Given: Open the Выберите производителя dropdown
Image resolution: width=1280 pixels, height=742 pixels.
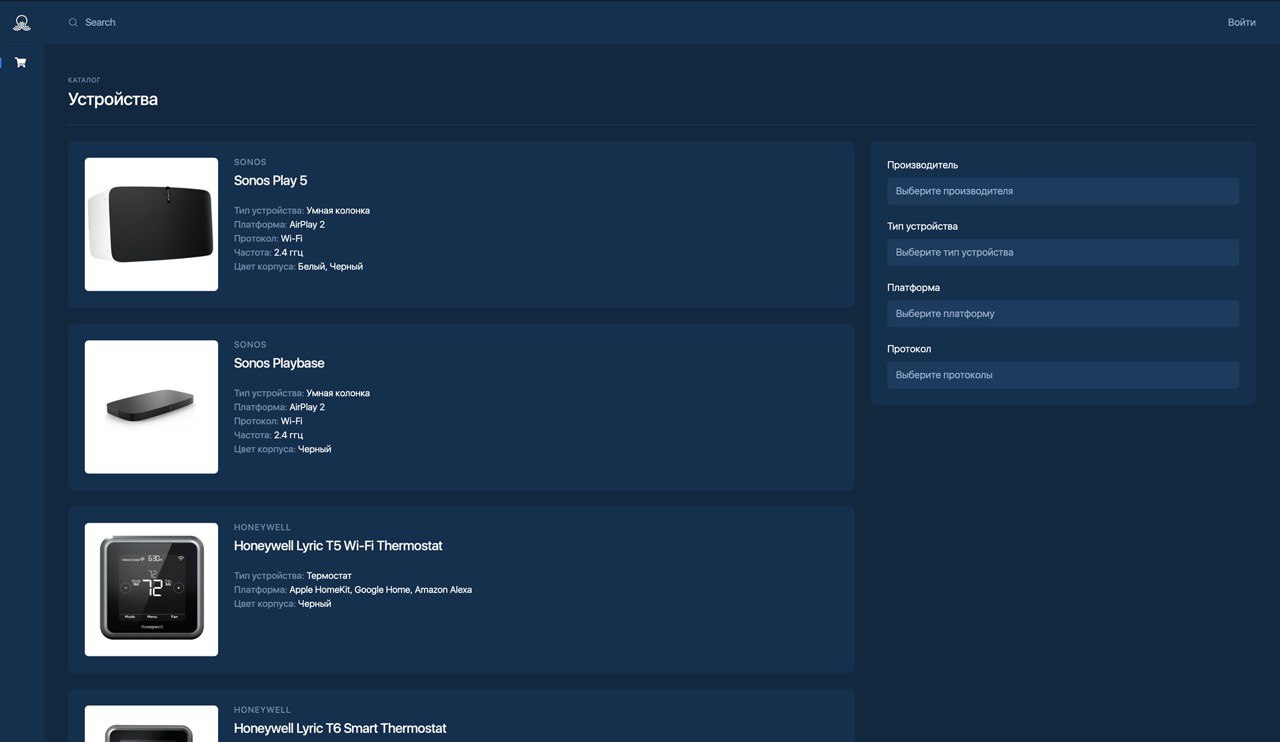Looking at the screenshot, I should (1062, 191).
